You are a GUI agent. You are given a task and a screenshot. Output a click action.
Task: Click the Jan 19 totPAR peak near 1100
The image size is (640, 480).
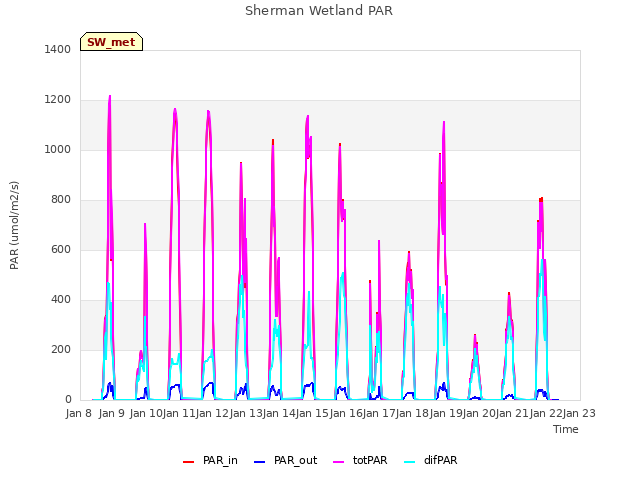tap(444, 122)
